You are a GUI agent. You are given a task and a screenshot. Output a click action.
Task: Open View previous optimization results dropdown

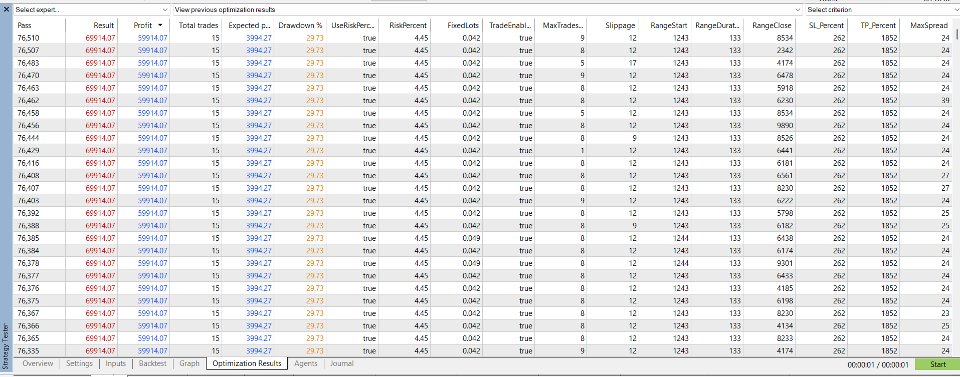[487, 10]
